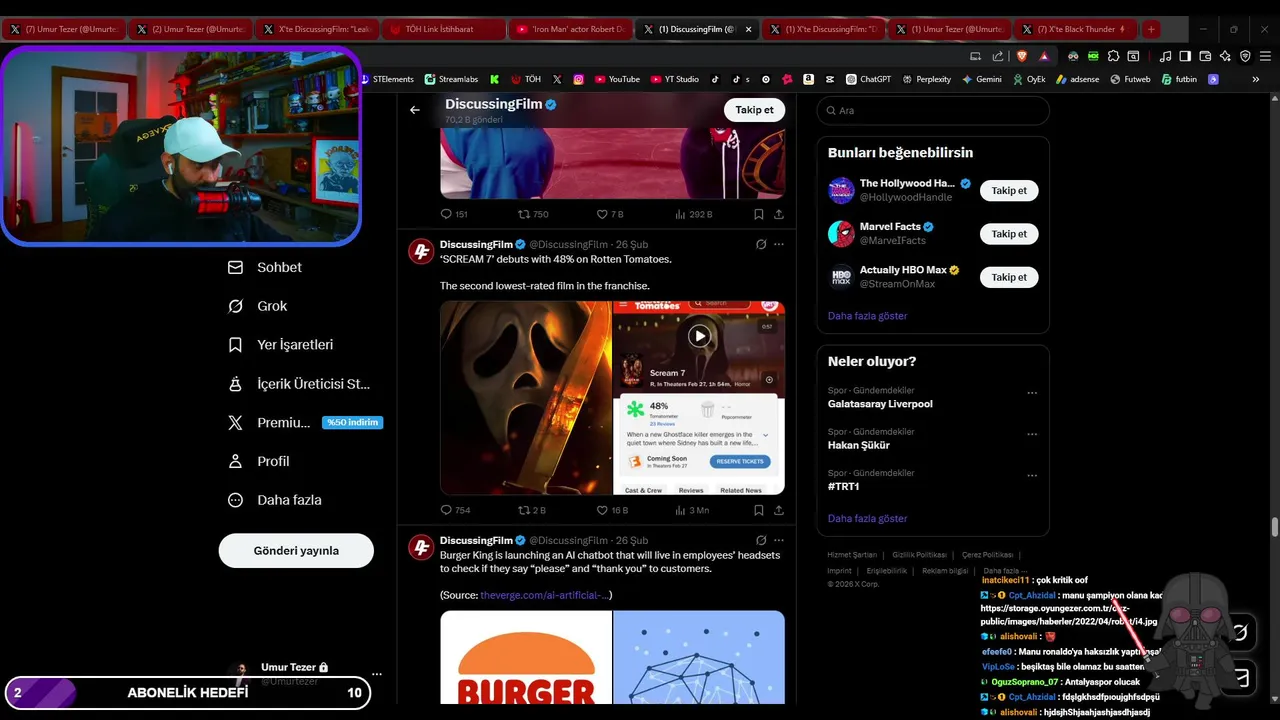Open more options on Burger King post
The height and width of the screenshot is (720, 1280).
coord(779,540)
